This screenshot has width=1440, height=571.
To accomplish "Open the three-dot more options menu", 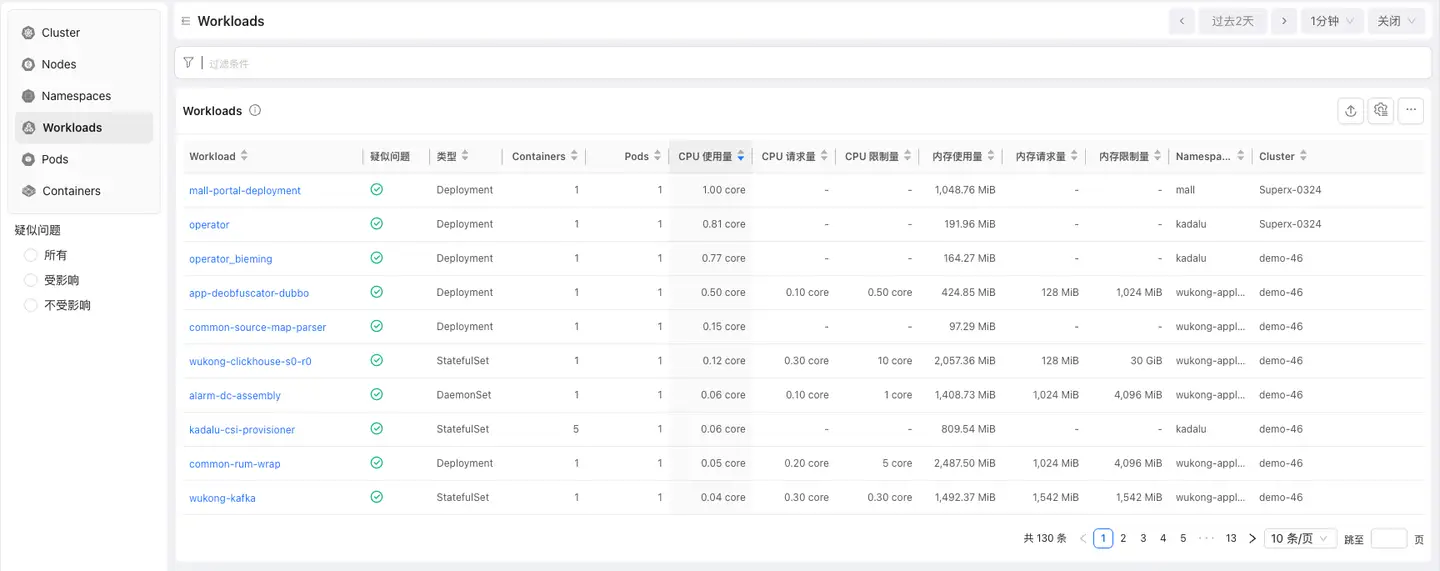I will point(1411,111).
